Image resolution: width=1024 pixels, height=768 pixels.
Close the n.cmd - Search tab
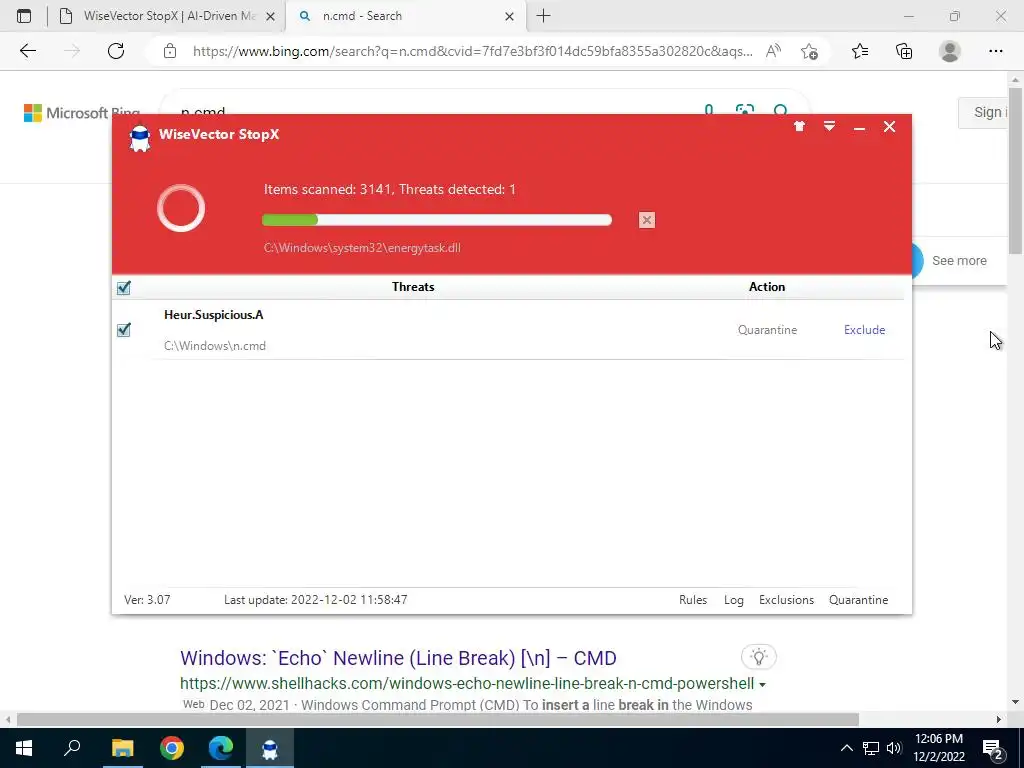pos(509,17)
